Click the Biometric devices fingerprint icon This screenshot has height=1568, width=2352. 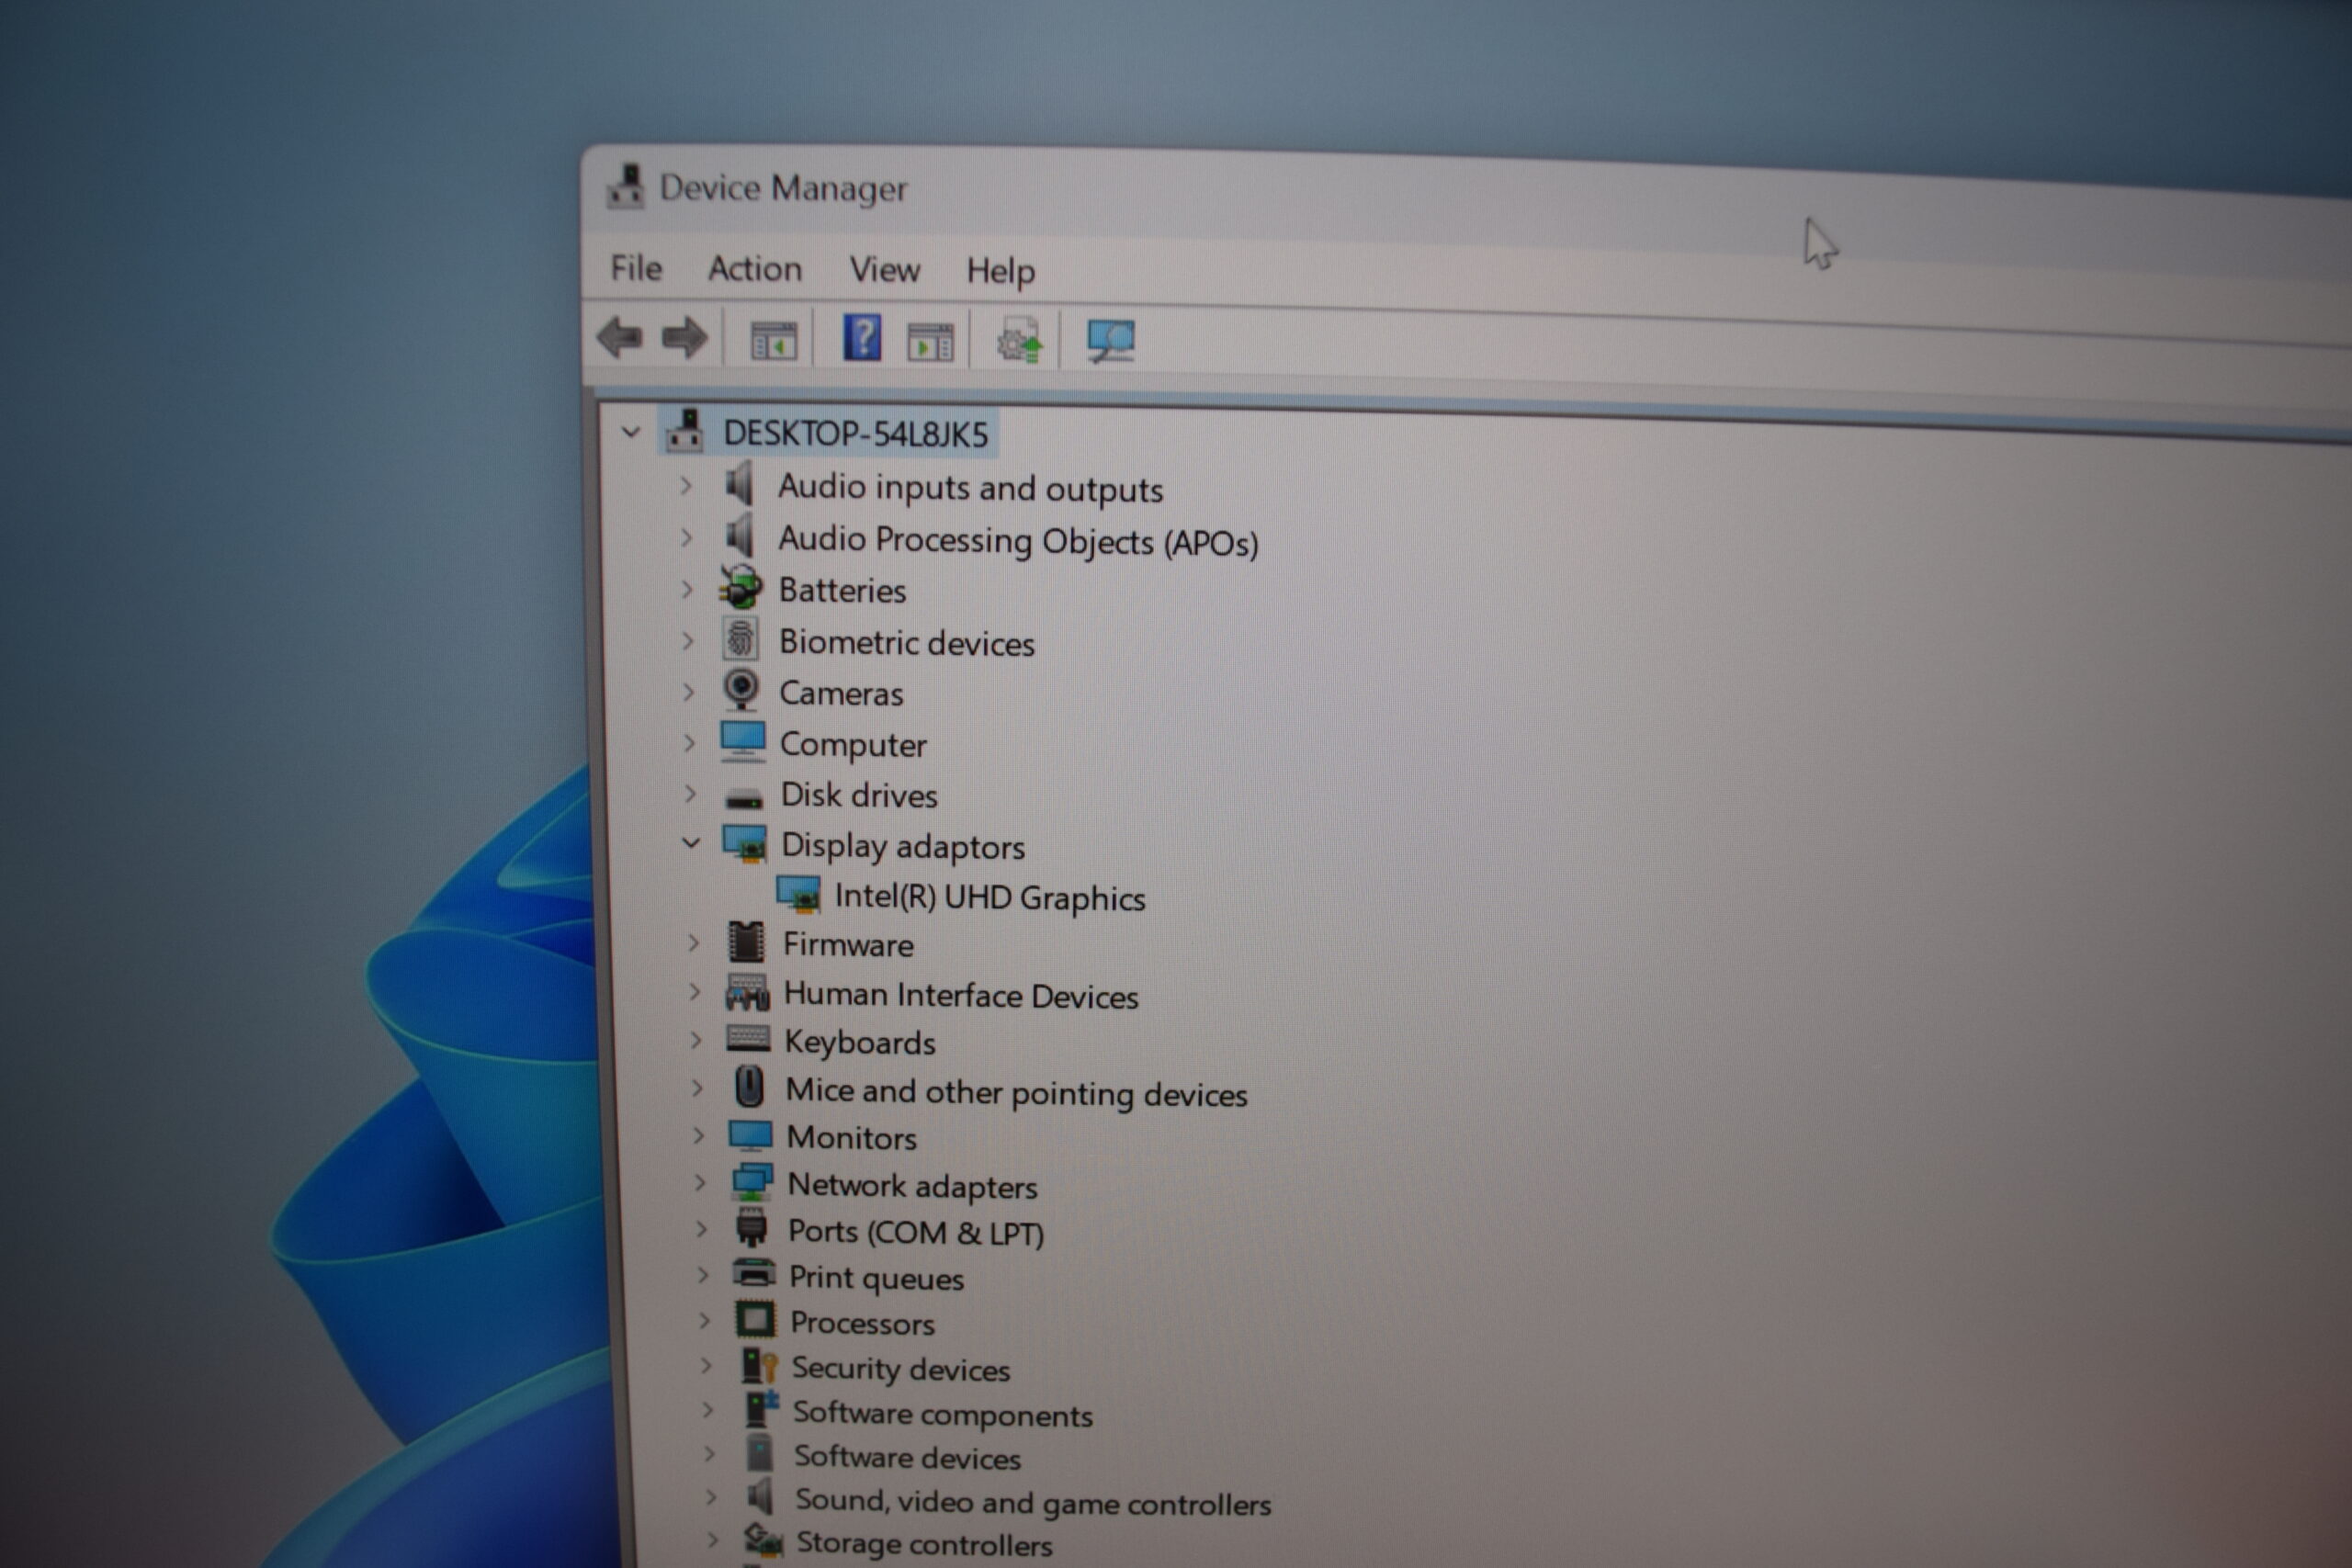click(741, 640)
